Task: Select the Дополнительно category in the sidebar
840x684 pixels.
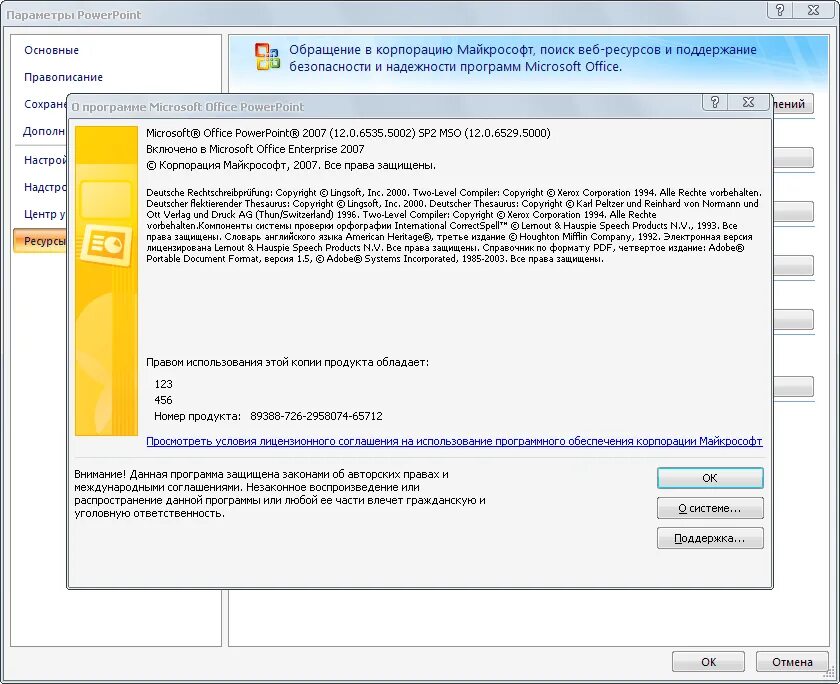Action: [x=44, y=131]
